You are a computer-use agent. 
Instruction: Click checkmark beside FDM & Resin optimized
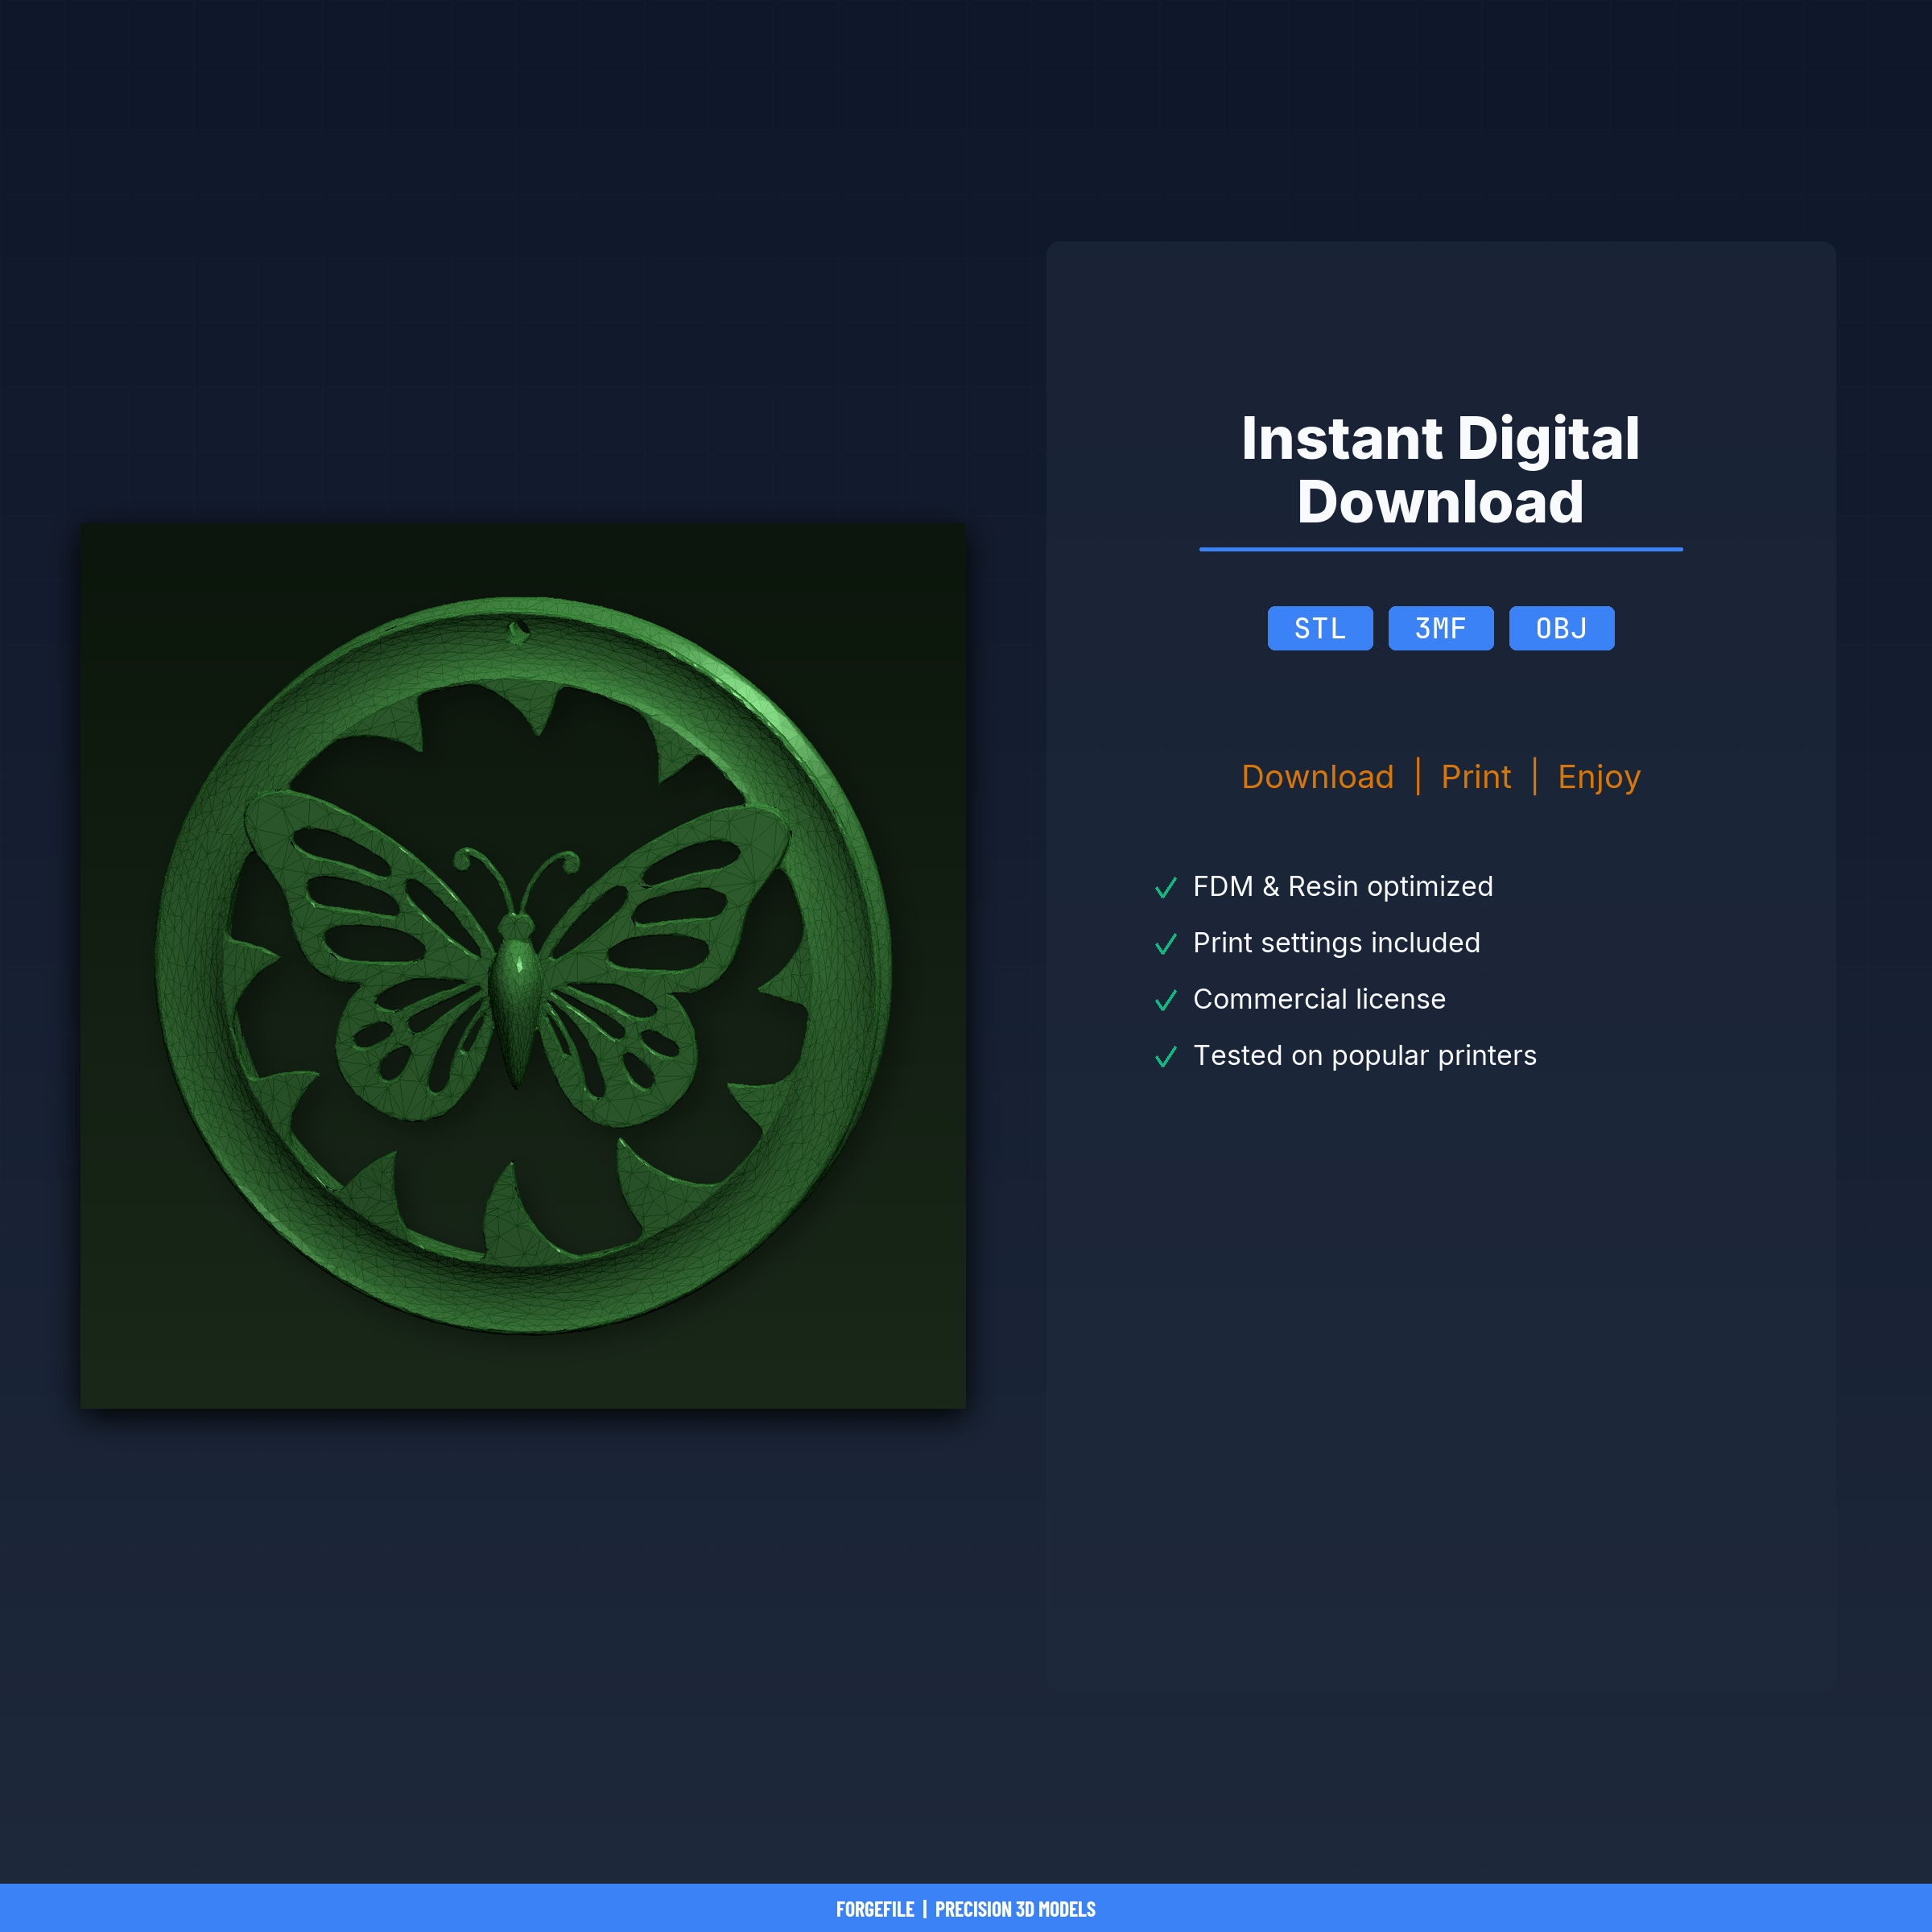coord(1165,888)
